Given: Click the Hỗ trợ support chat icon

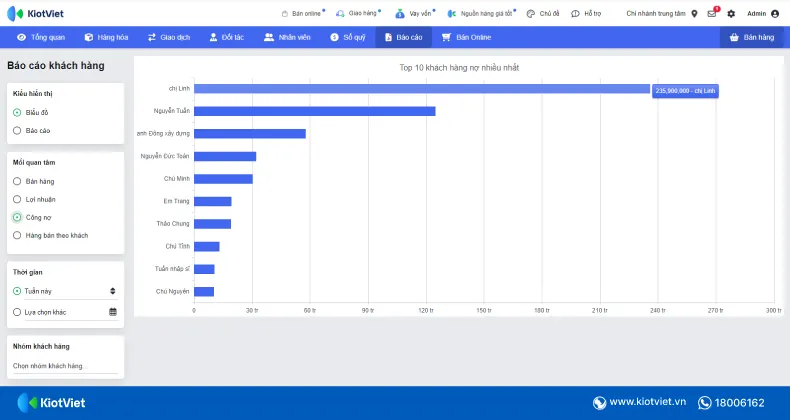Looking at the screenshot, I should (x=576, y=14).
